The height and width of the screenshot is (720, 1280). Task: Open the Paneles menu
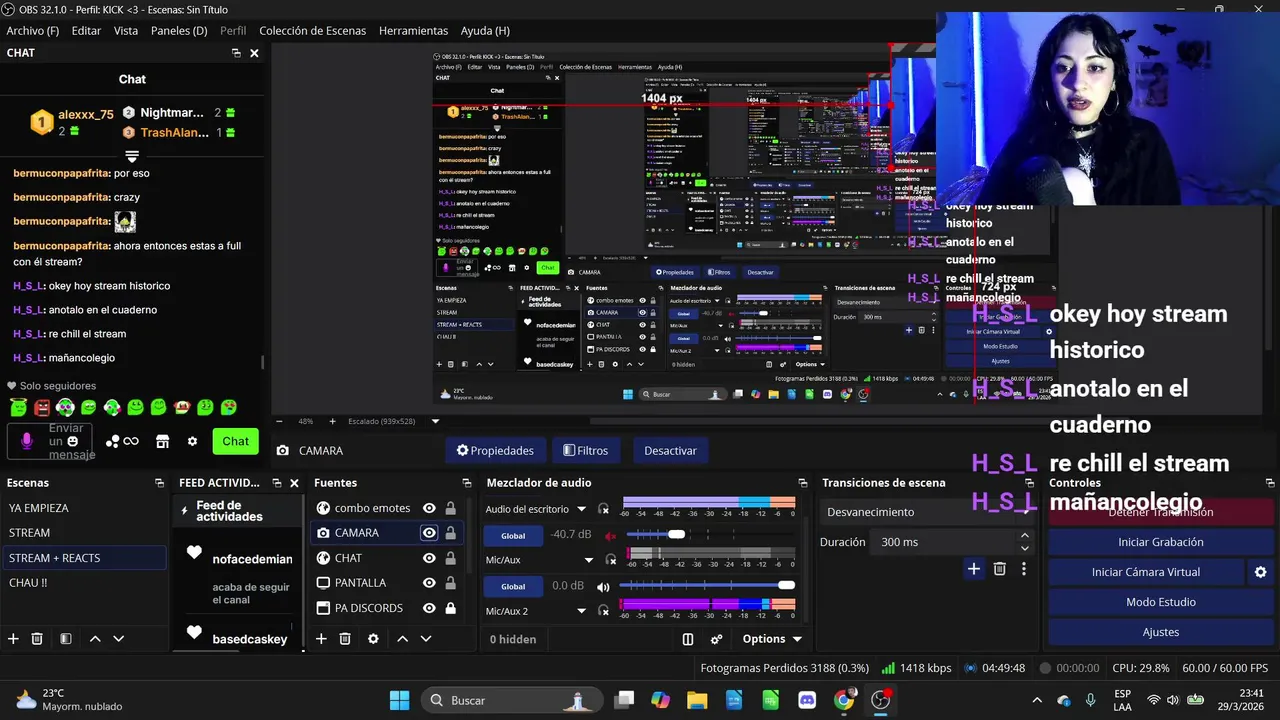(179, 31)
